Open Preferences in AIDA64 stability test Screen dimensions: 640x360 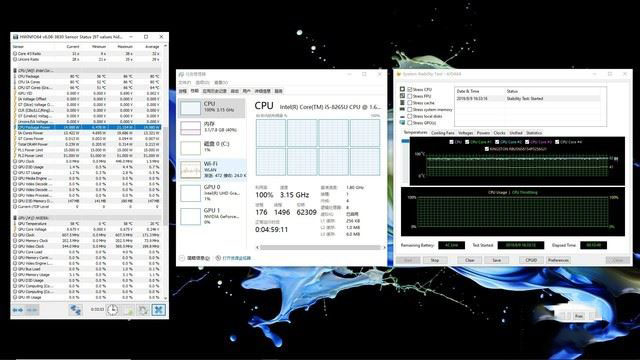pos(558,260)
